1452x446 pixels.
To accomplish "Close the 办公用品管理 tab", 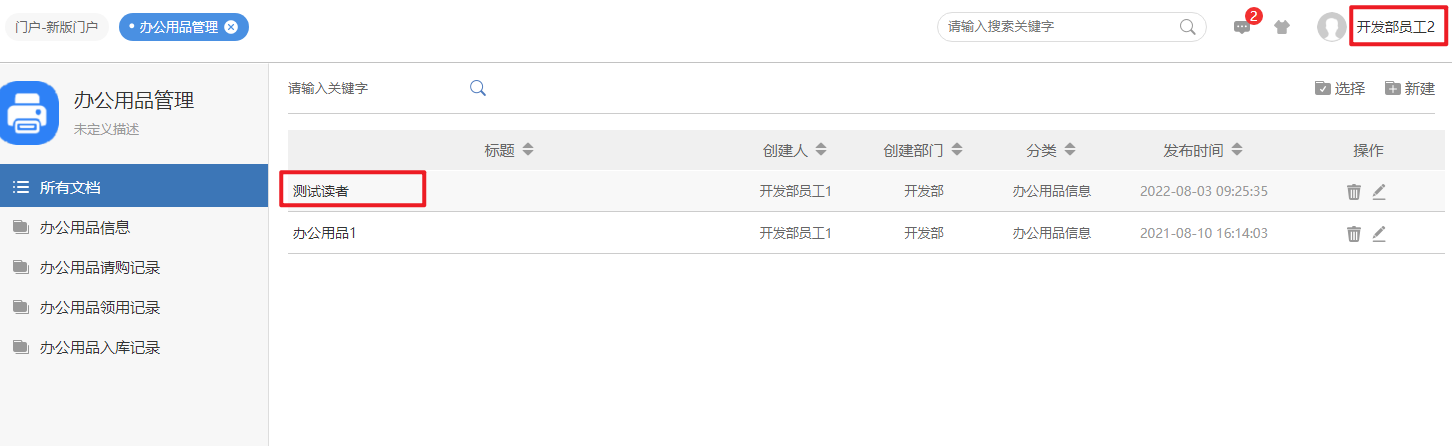I will pyautogui.click(x=231, y=27).
